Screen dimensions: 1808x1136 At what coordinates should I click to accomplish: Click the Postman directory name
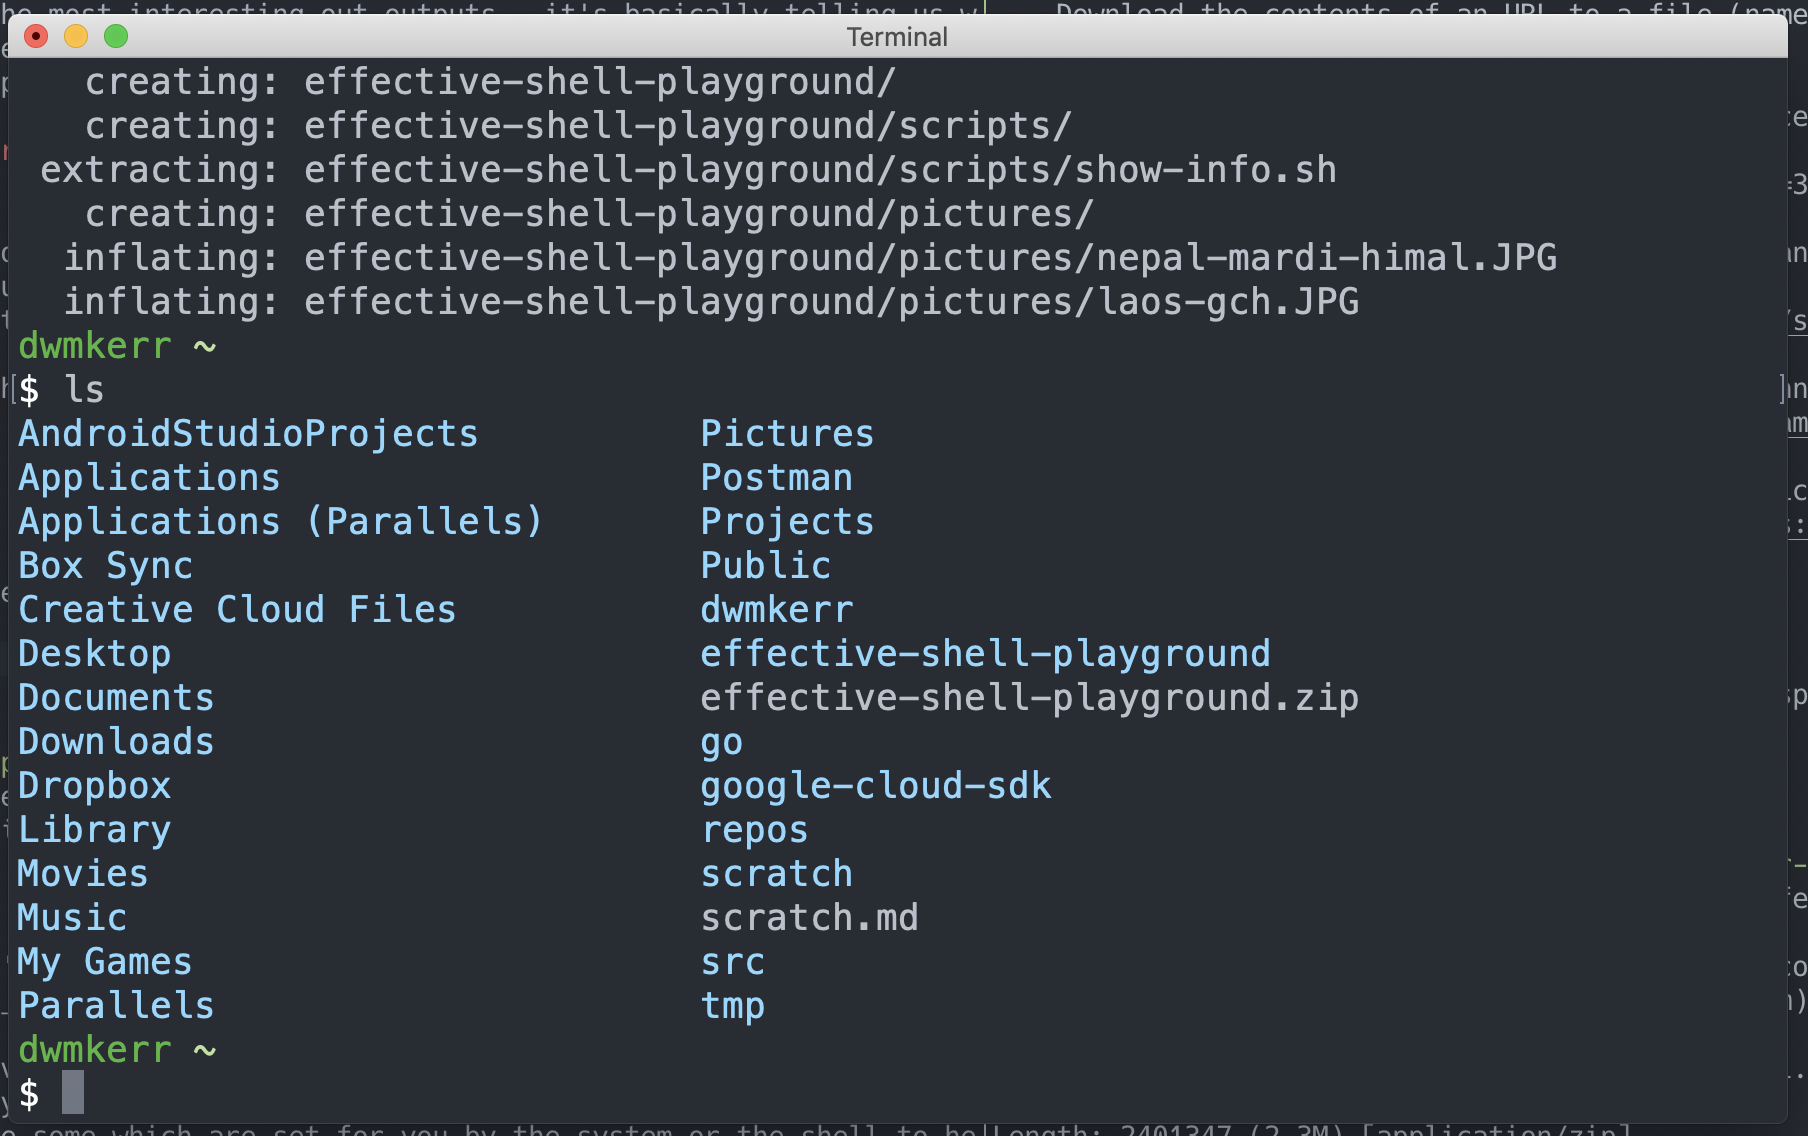pos(776,478)
